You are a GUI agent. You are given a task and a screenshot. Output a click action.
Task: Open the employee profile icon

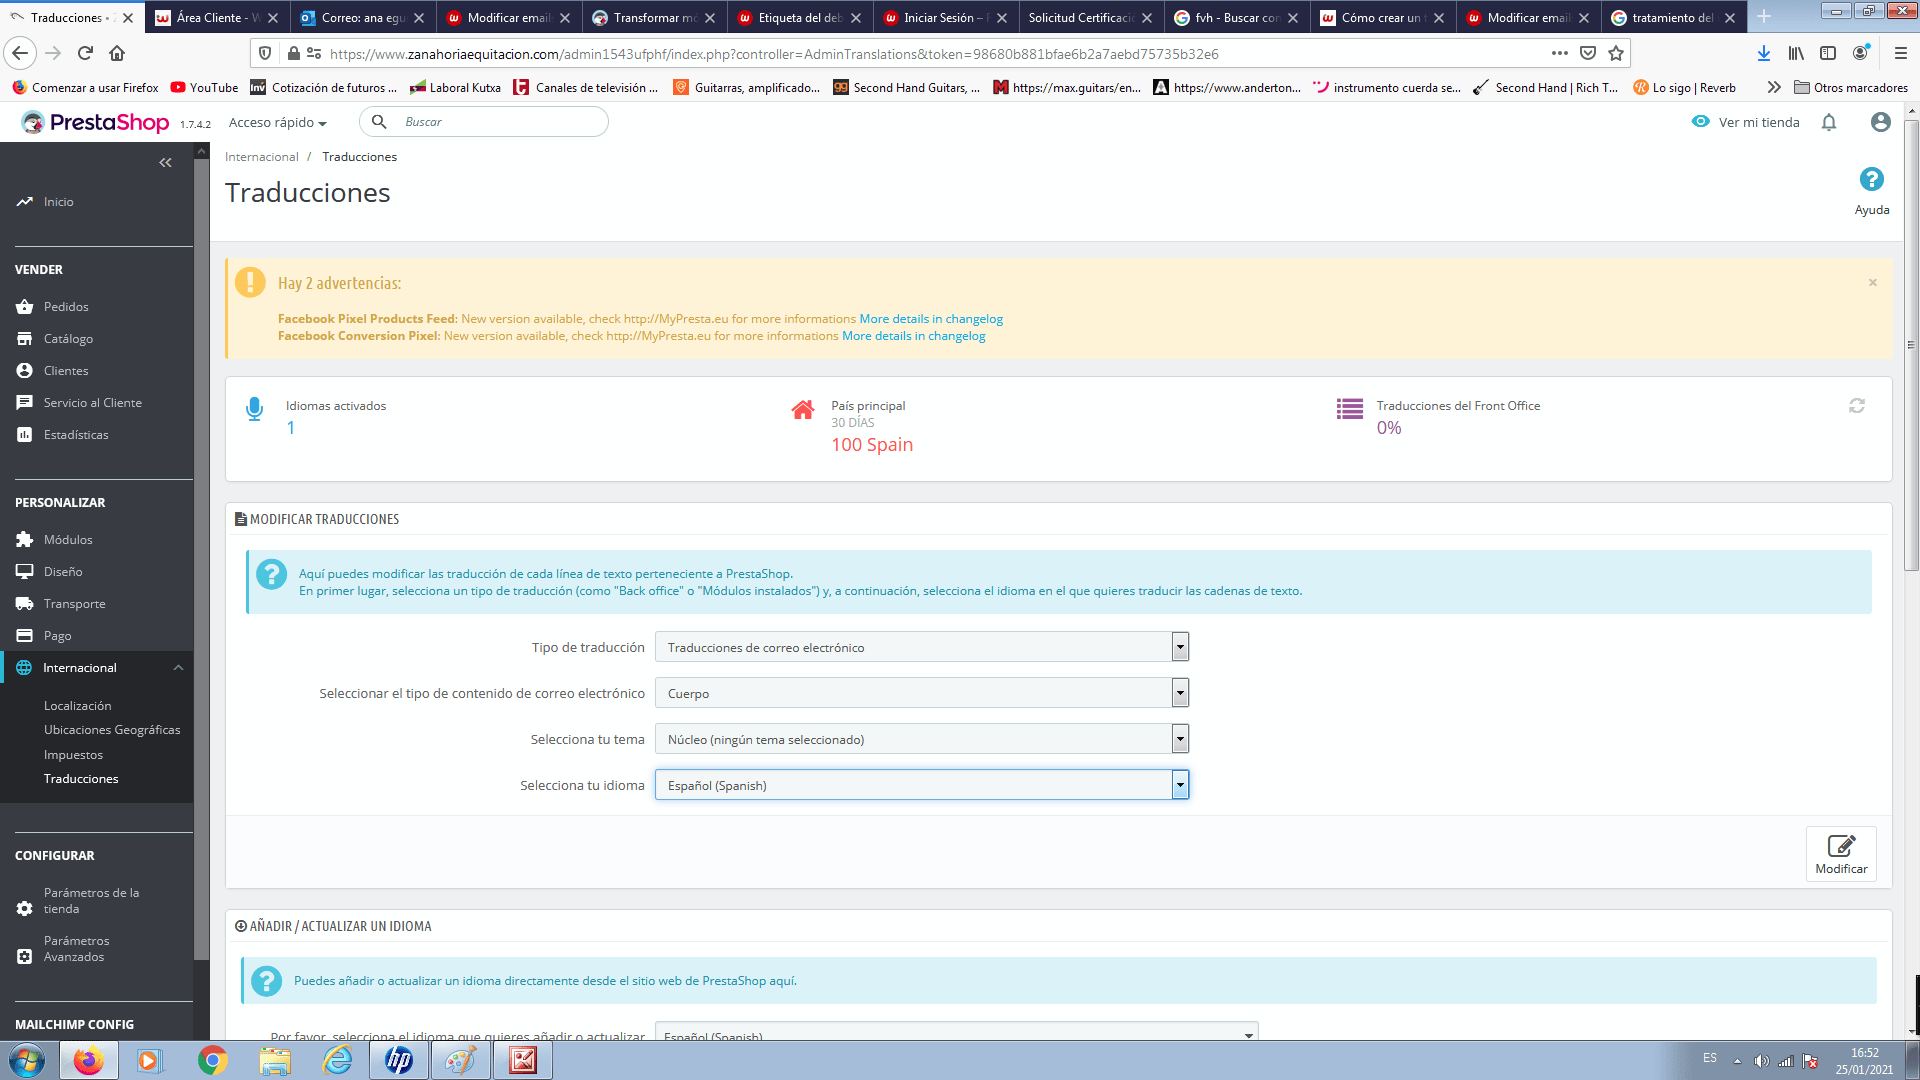point(1880,122)
